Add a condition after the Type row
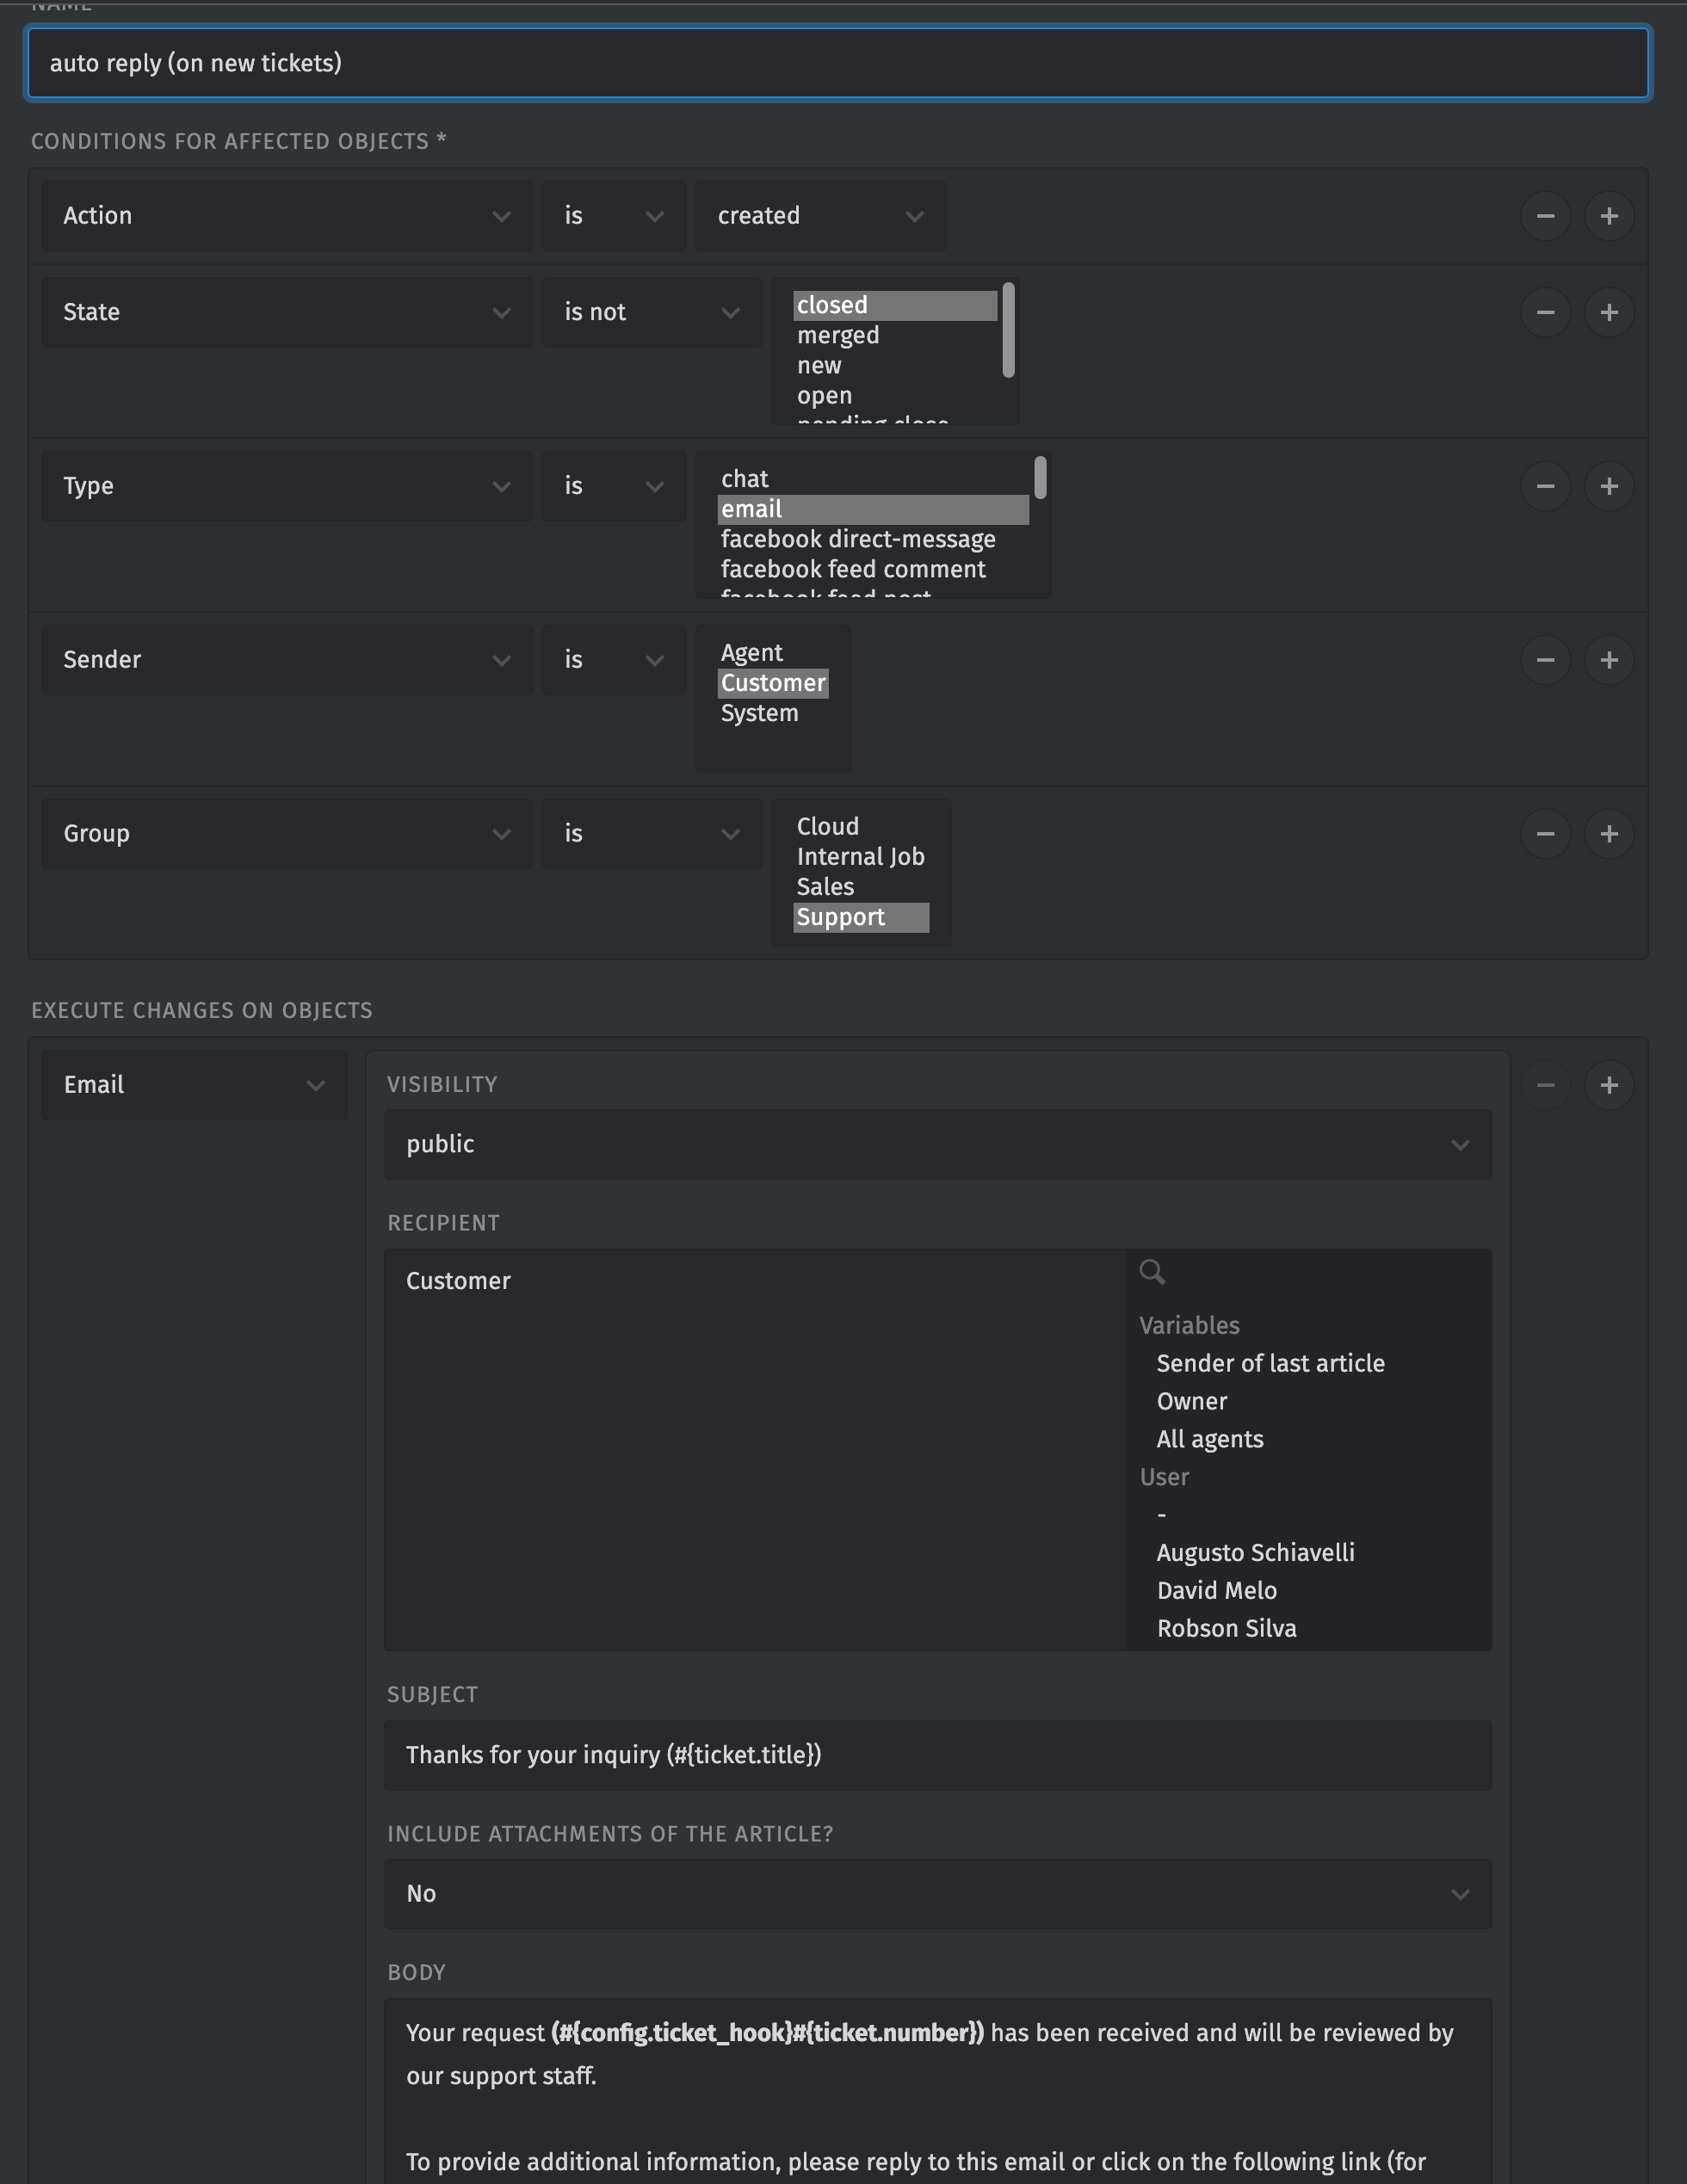The width and height of the screenshot is (1687, 2184). [x=1609, y=486]
